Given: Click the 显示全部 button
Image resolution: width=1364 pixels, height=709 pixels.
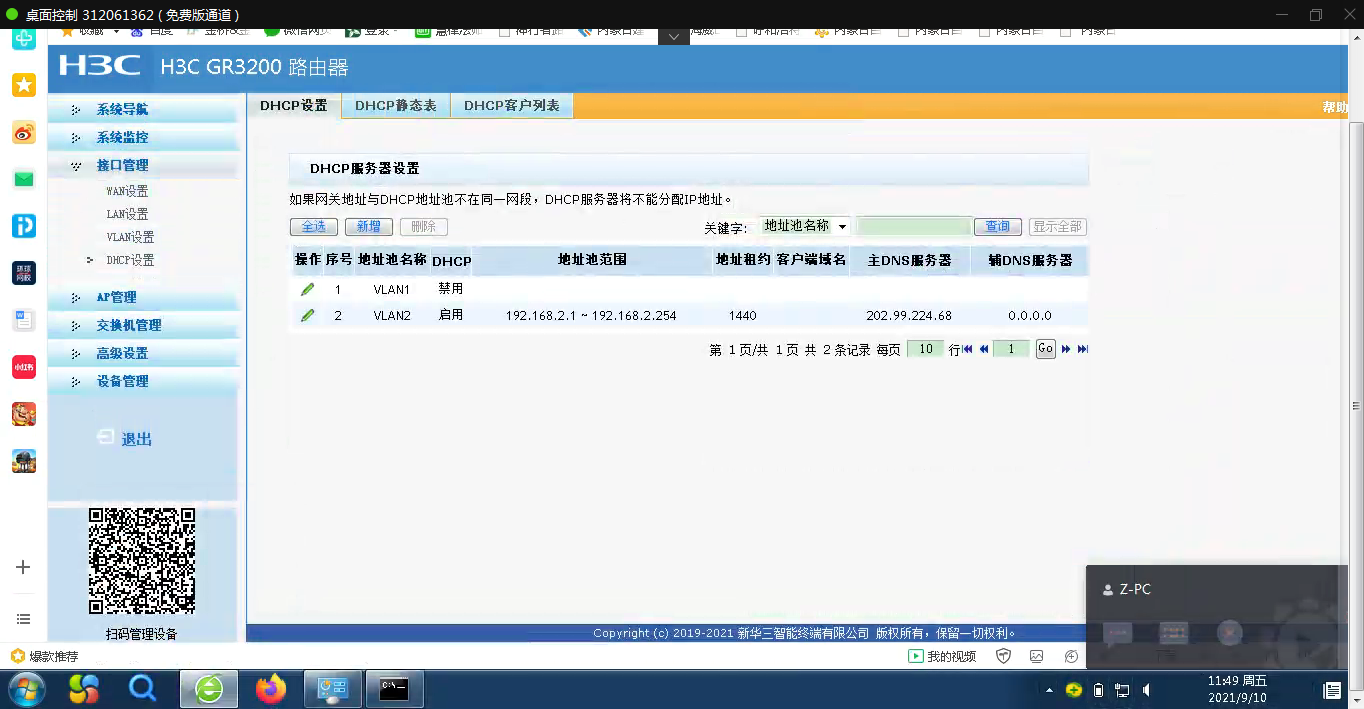Looking at the screenshot, I should [x=1057, y=227].
